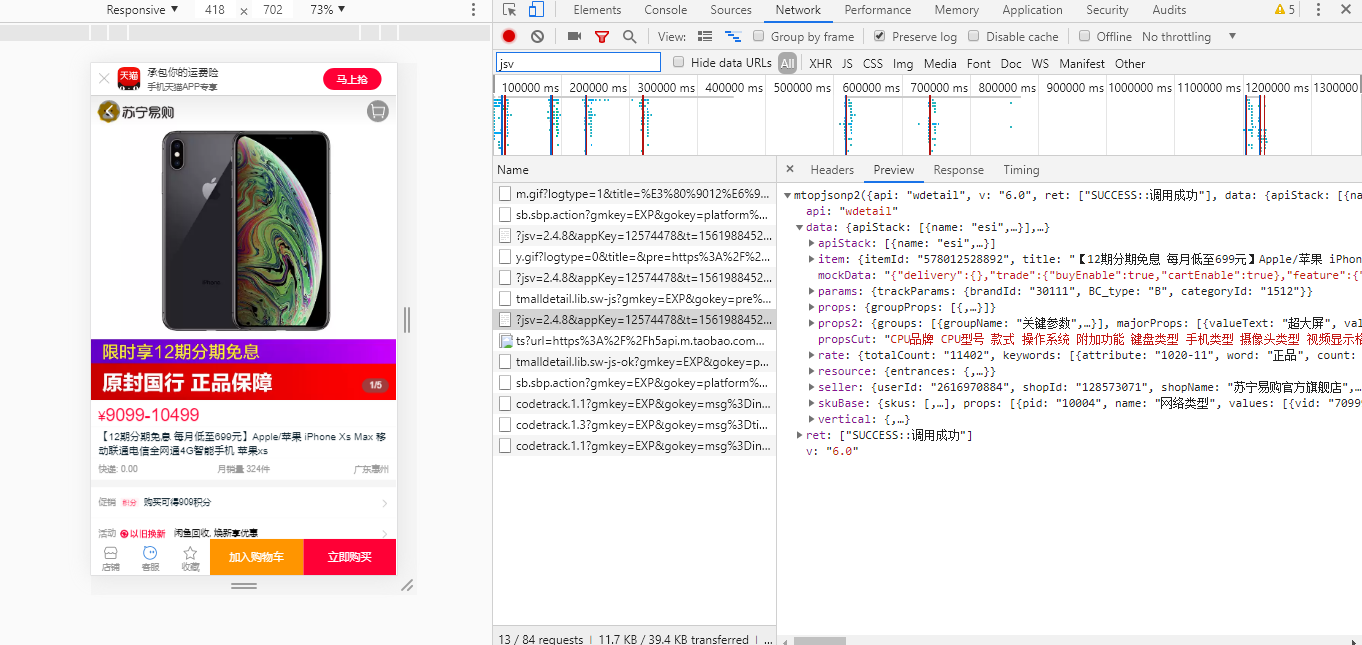The height and width of the screenshot is (645, 1362).
Task: Open the Sources tab
Action: click(x=731, y=10)
